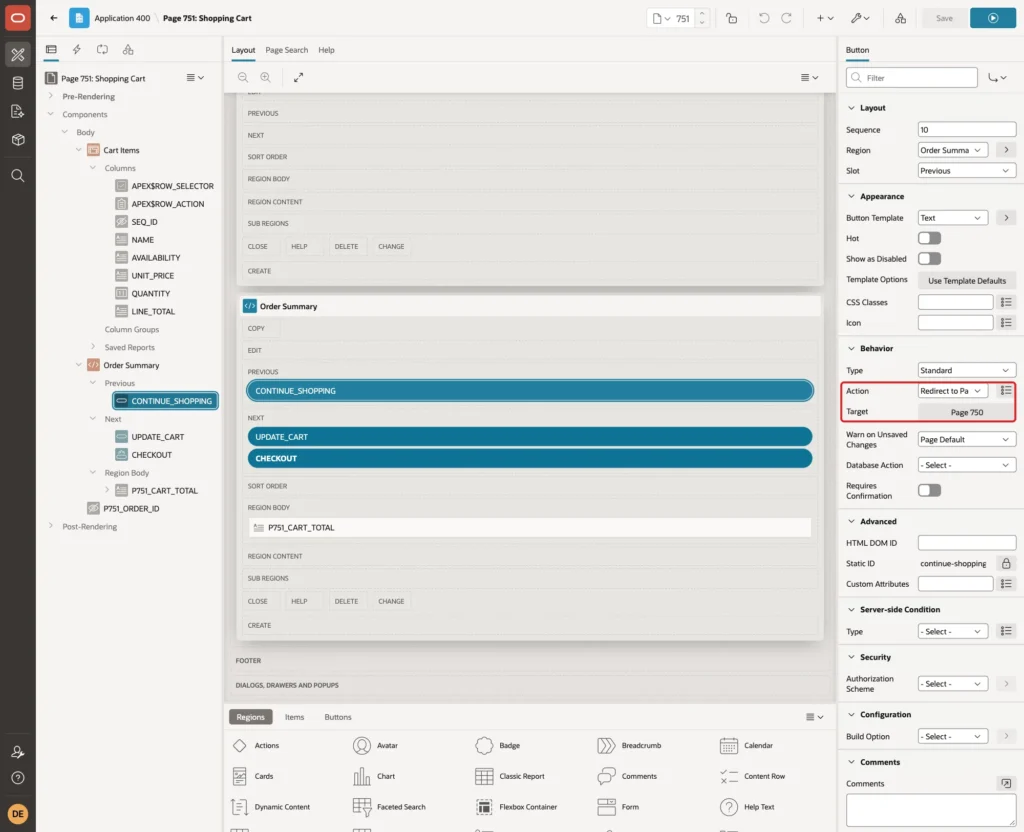Open the App Builder icon in sidebar
Viewport: 1024px width, 832px height.
pos(18,55)
